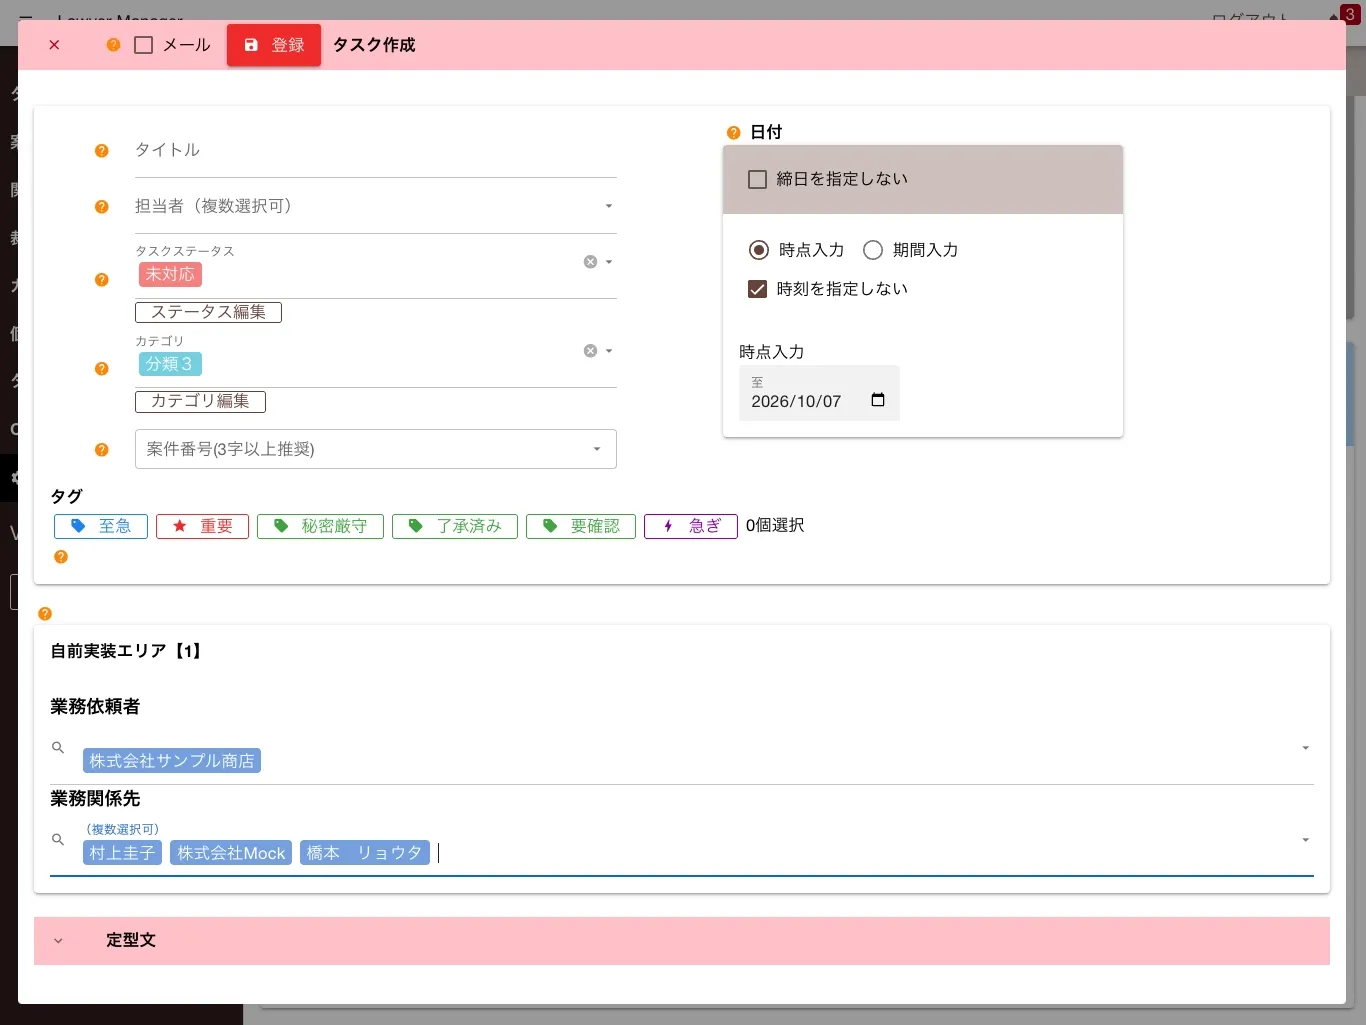
Task: Click the ステータス編集 button
Action: pos(208,312)
